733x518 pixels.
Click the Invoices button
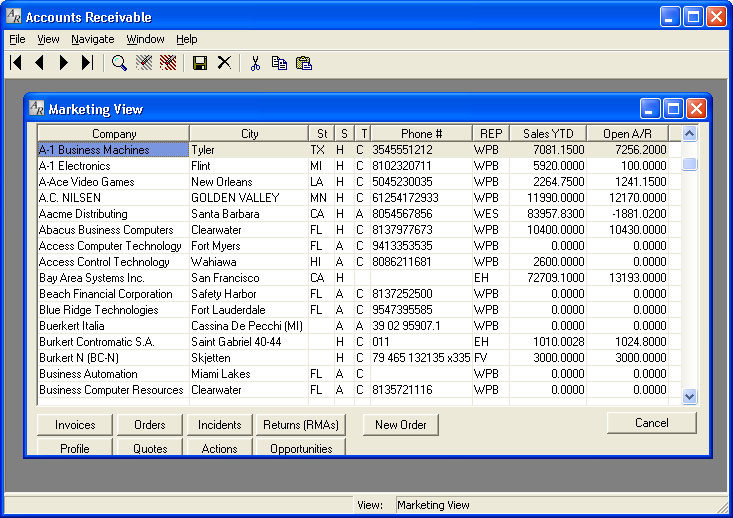75,424
